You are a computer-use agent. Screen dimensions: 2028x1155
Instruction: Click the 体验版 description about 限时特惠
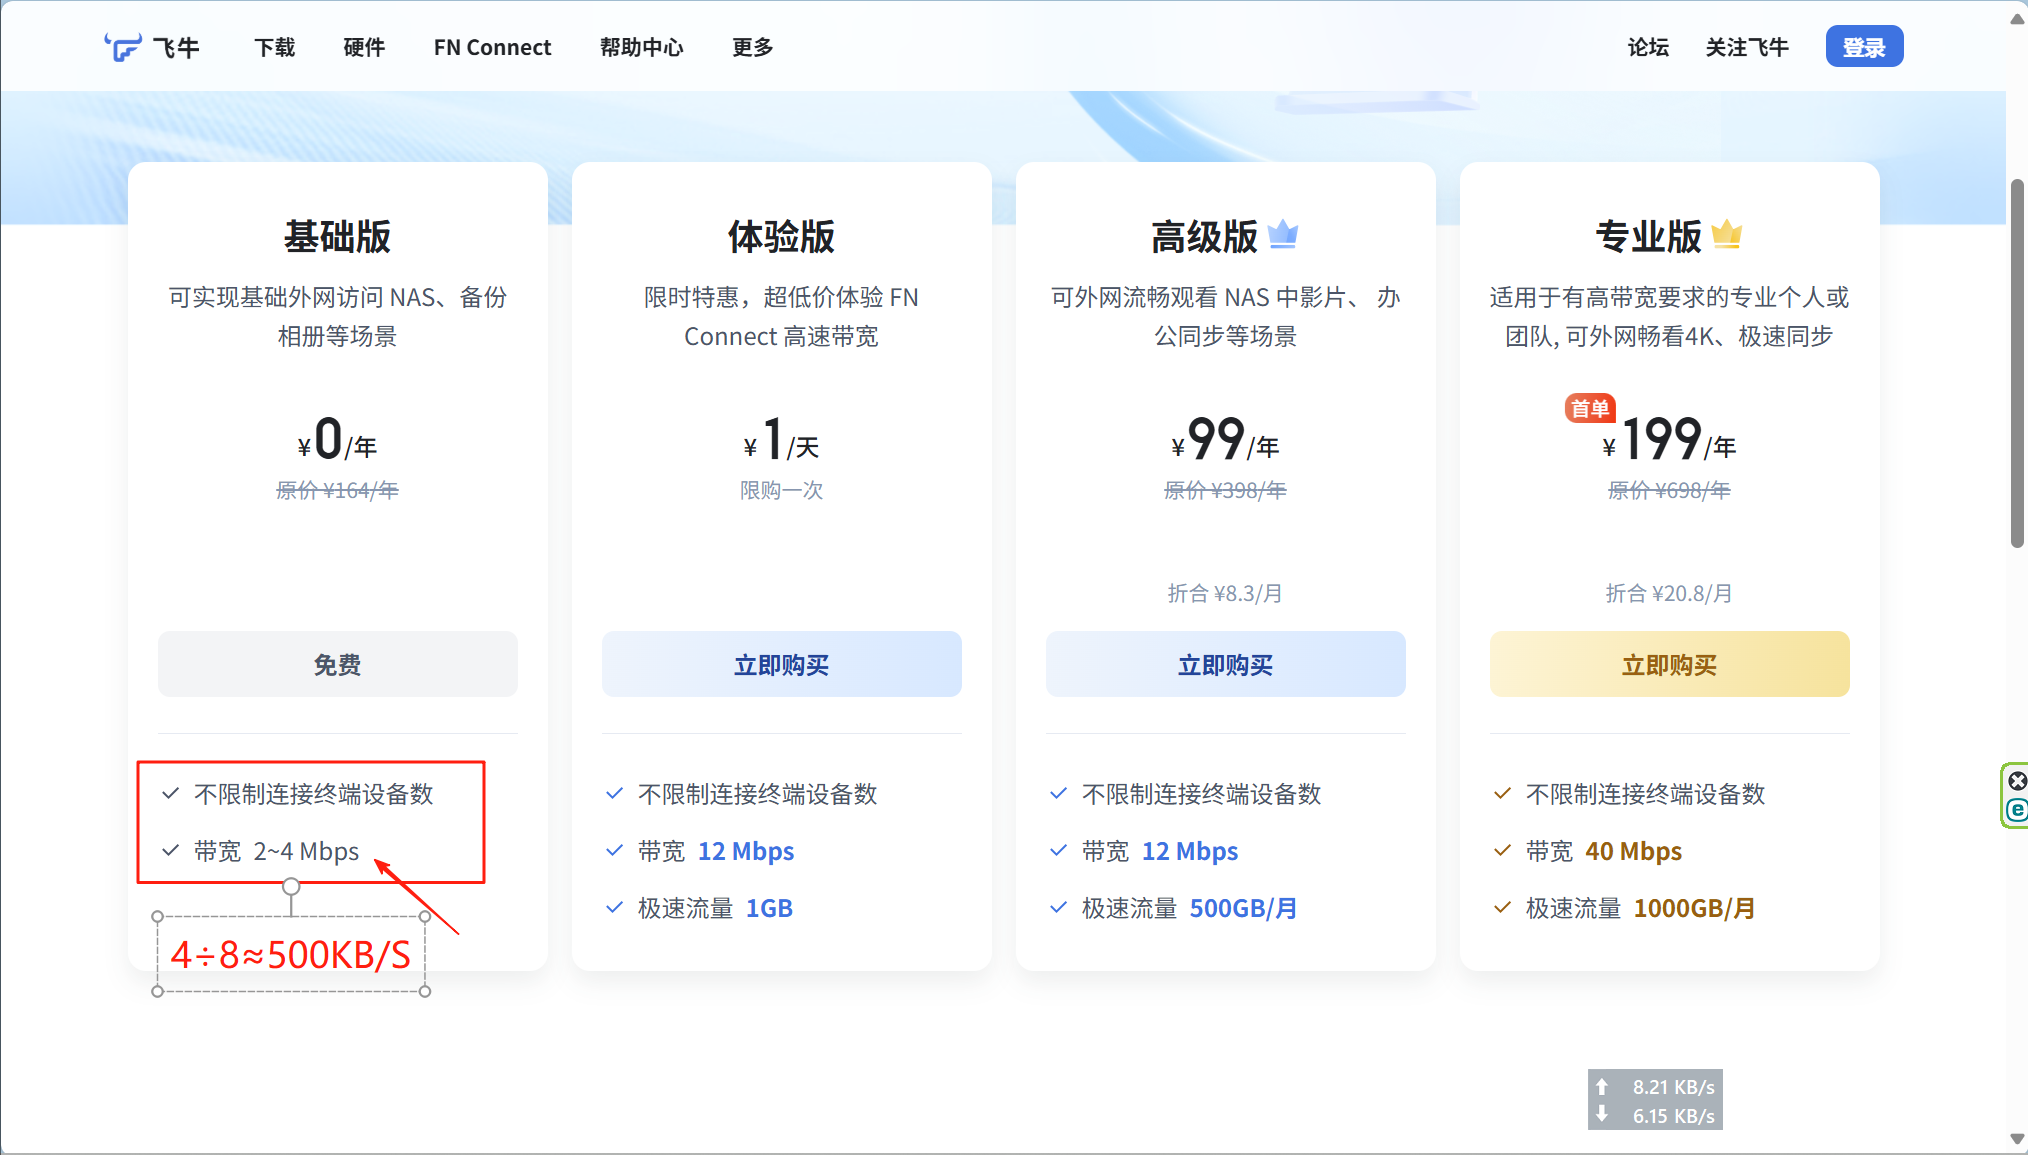[x=782, y=316]
